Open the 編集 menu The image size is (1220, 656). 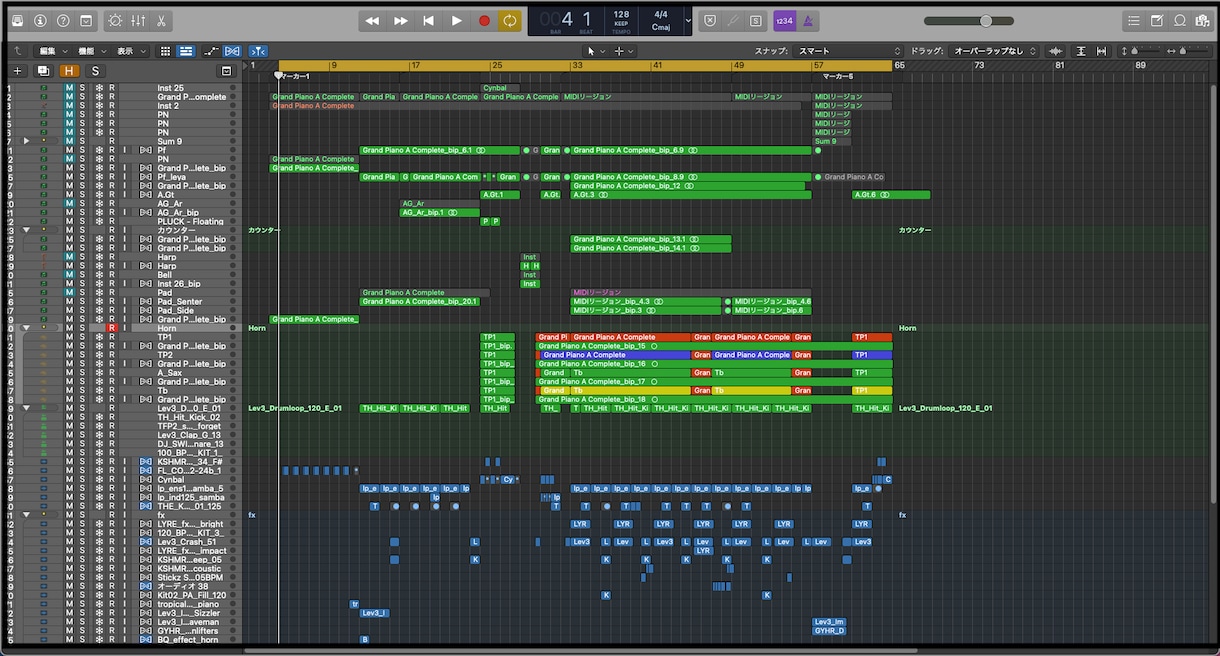[x=53, y=51]
